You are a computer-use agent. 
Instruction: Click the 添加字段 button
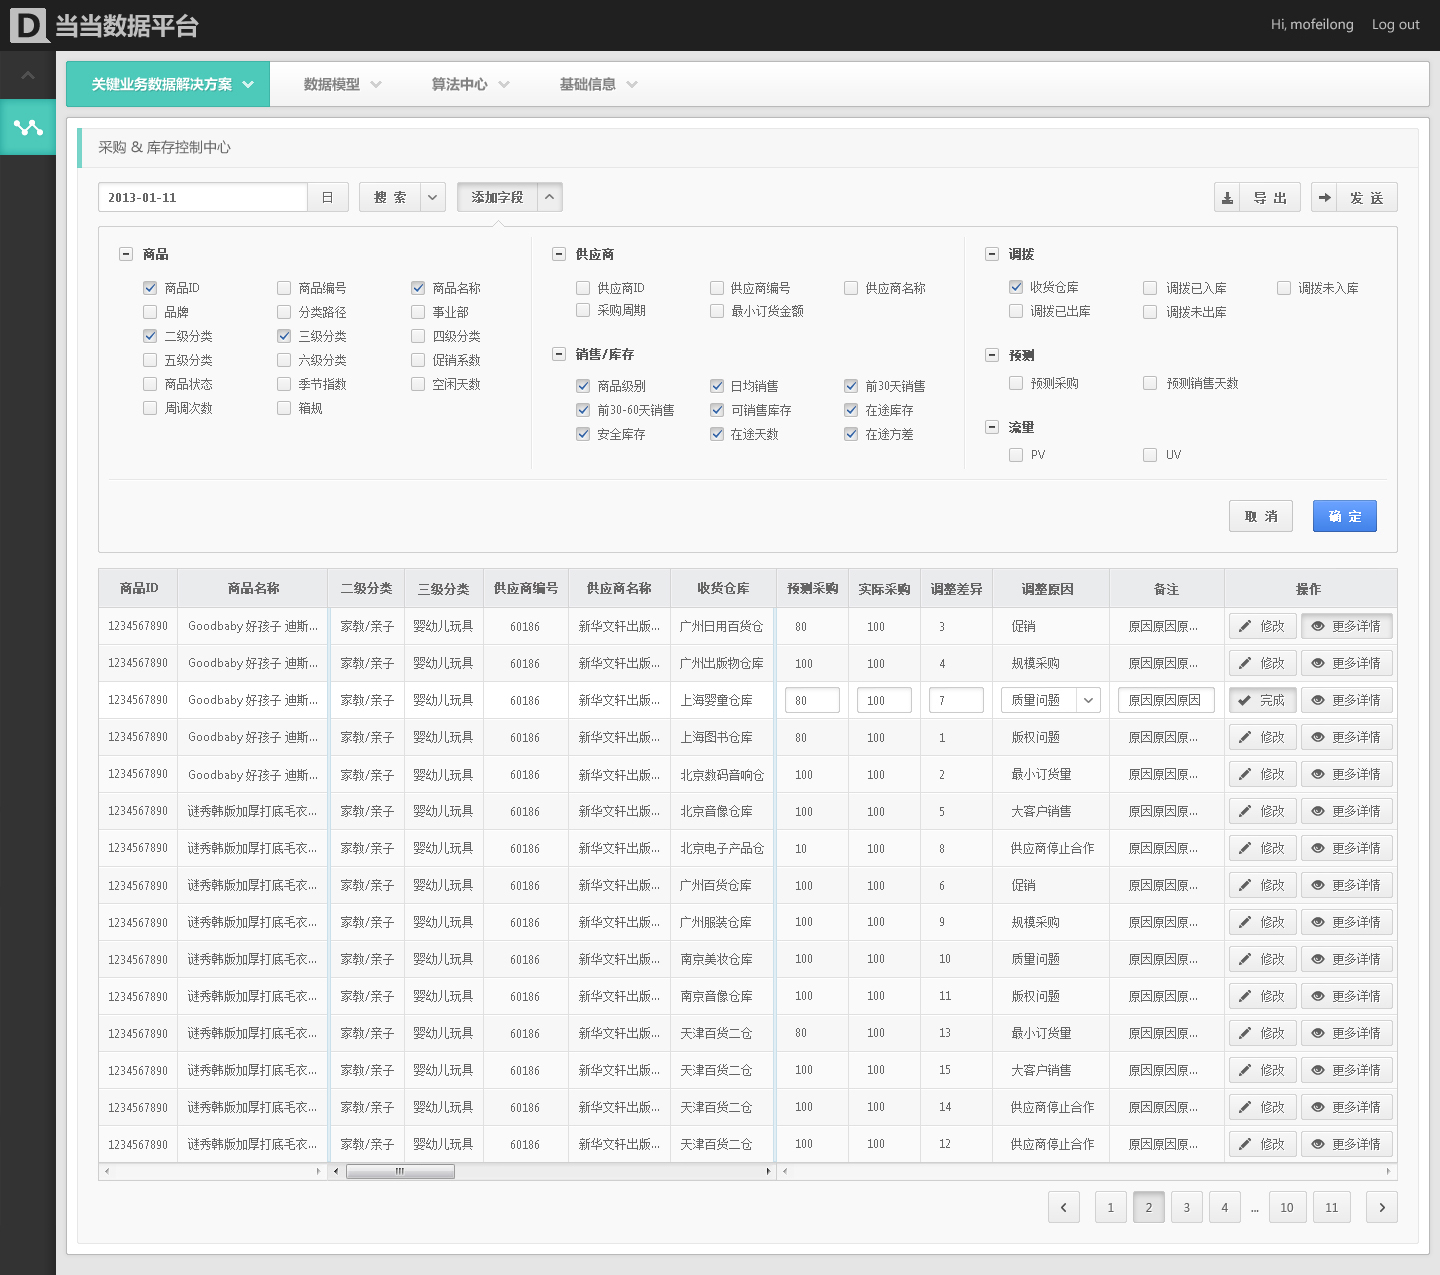(497, 197)
